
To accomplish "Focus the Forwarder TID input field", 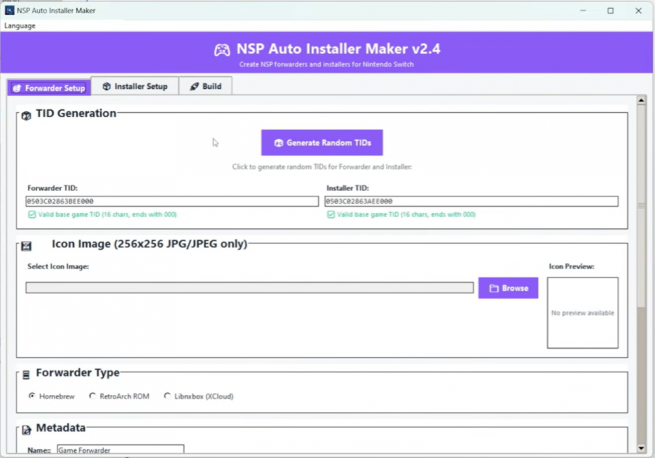I will [x=172, y=201].
